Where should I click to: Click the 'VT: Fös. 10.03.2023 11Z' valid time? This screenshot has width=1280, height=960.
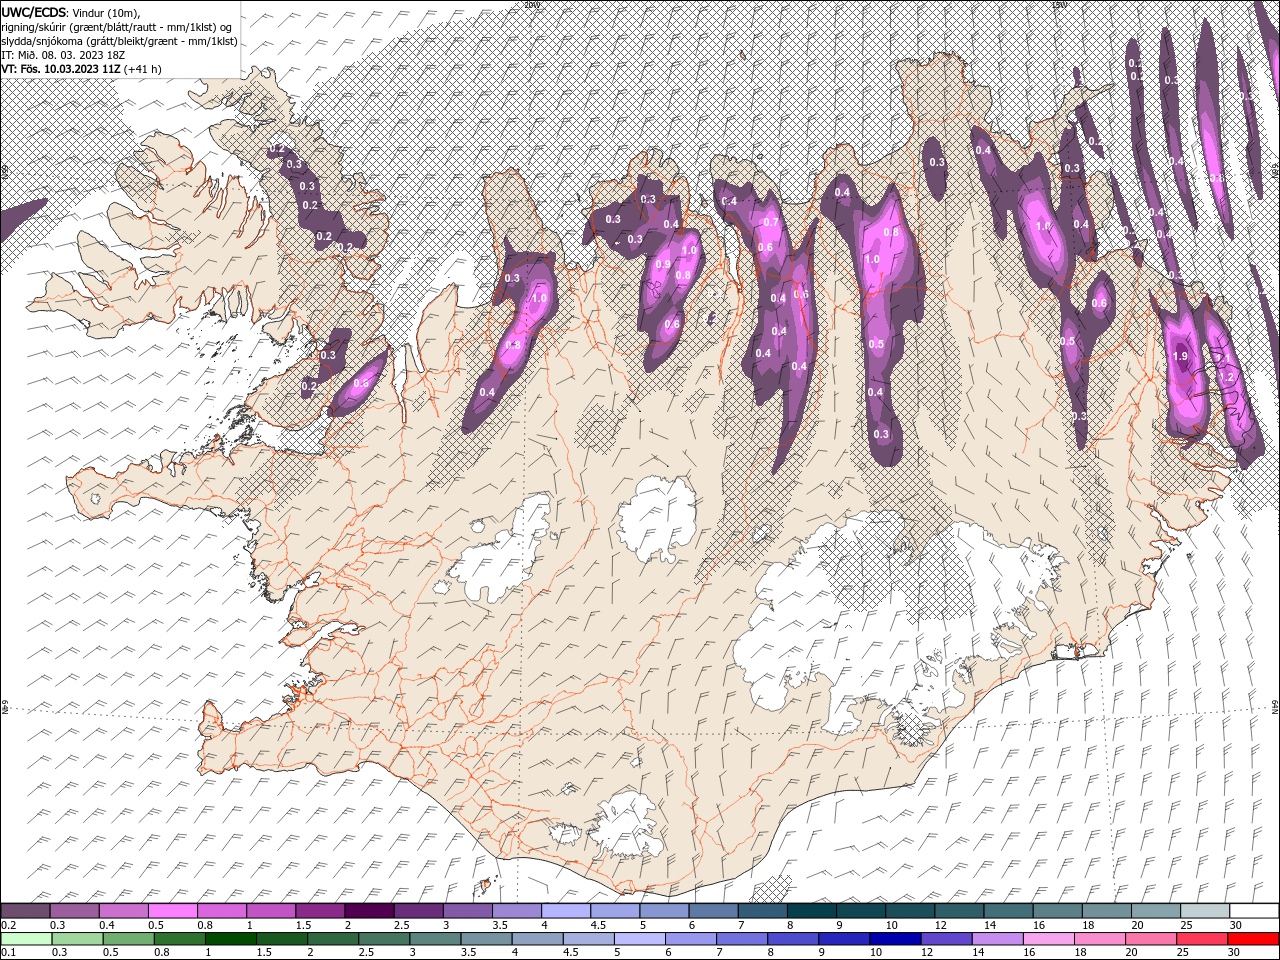point(61,69)
